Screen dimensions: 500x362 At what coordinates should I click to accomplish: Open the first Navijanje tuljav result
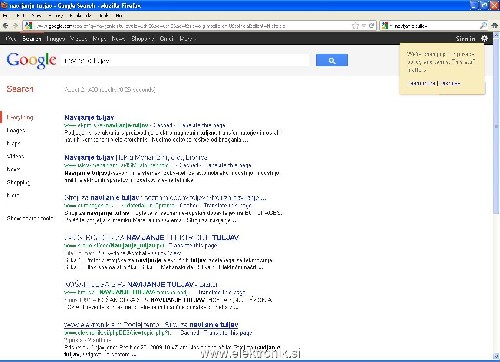(89, 117)
